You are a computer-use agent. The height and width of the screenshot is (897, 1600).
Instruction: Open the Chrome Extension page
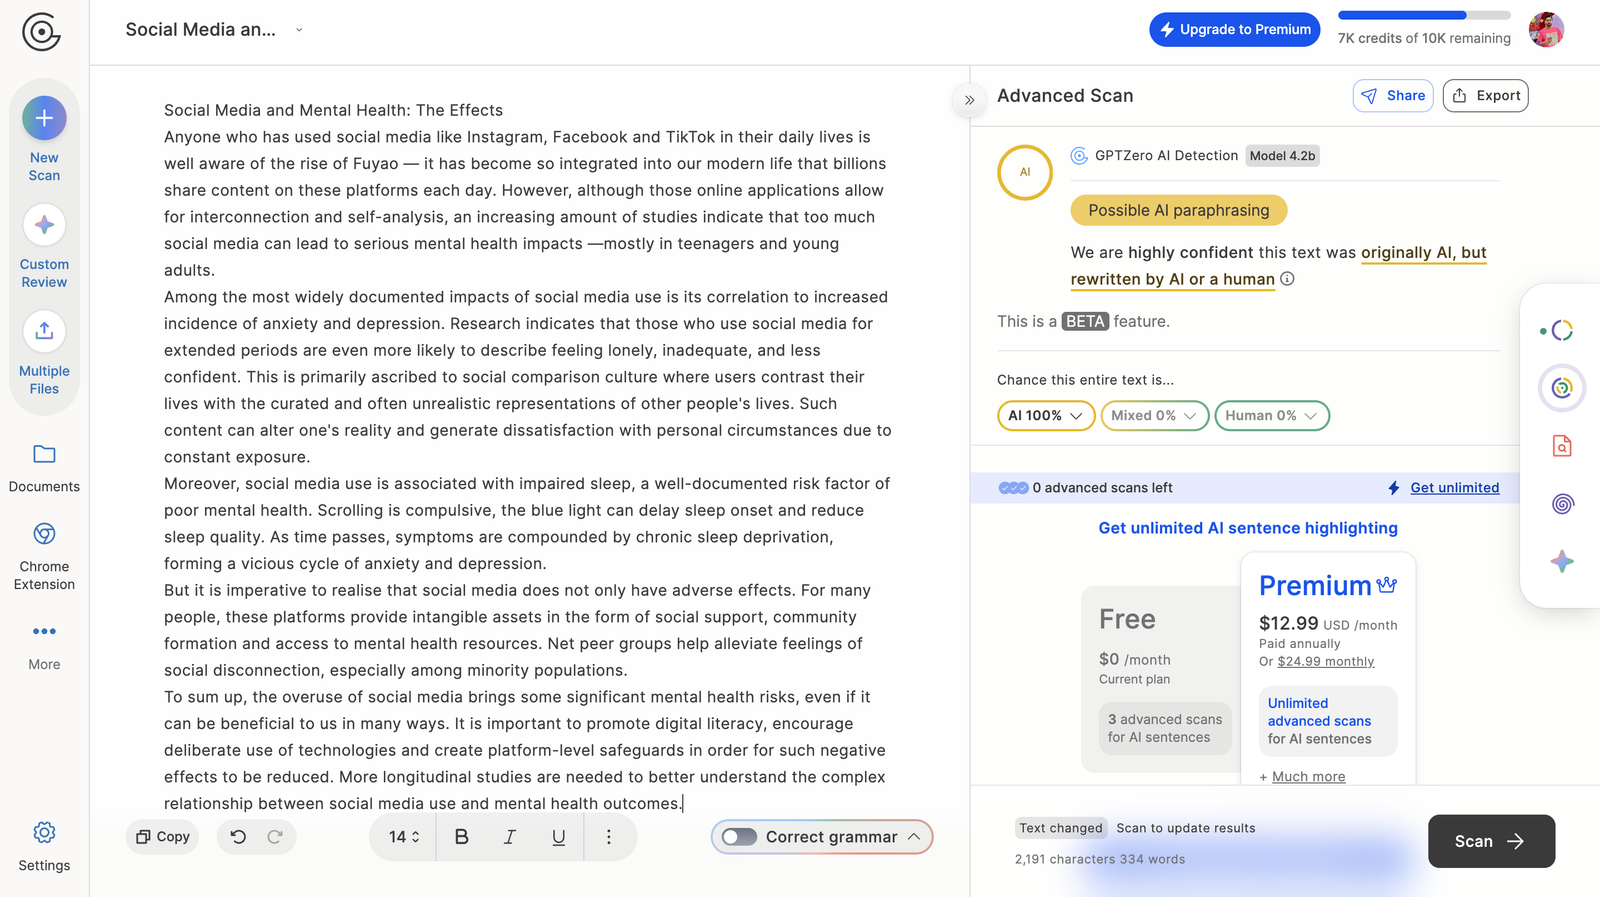point(44,535)
